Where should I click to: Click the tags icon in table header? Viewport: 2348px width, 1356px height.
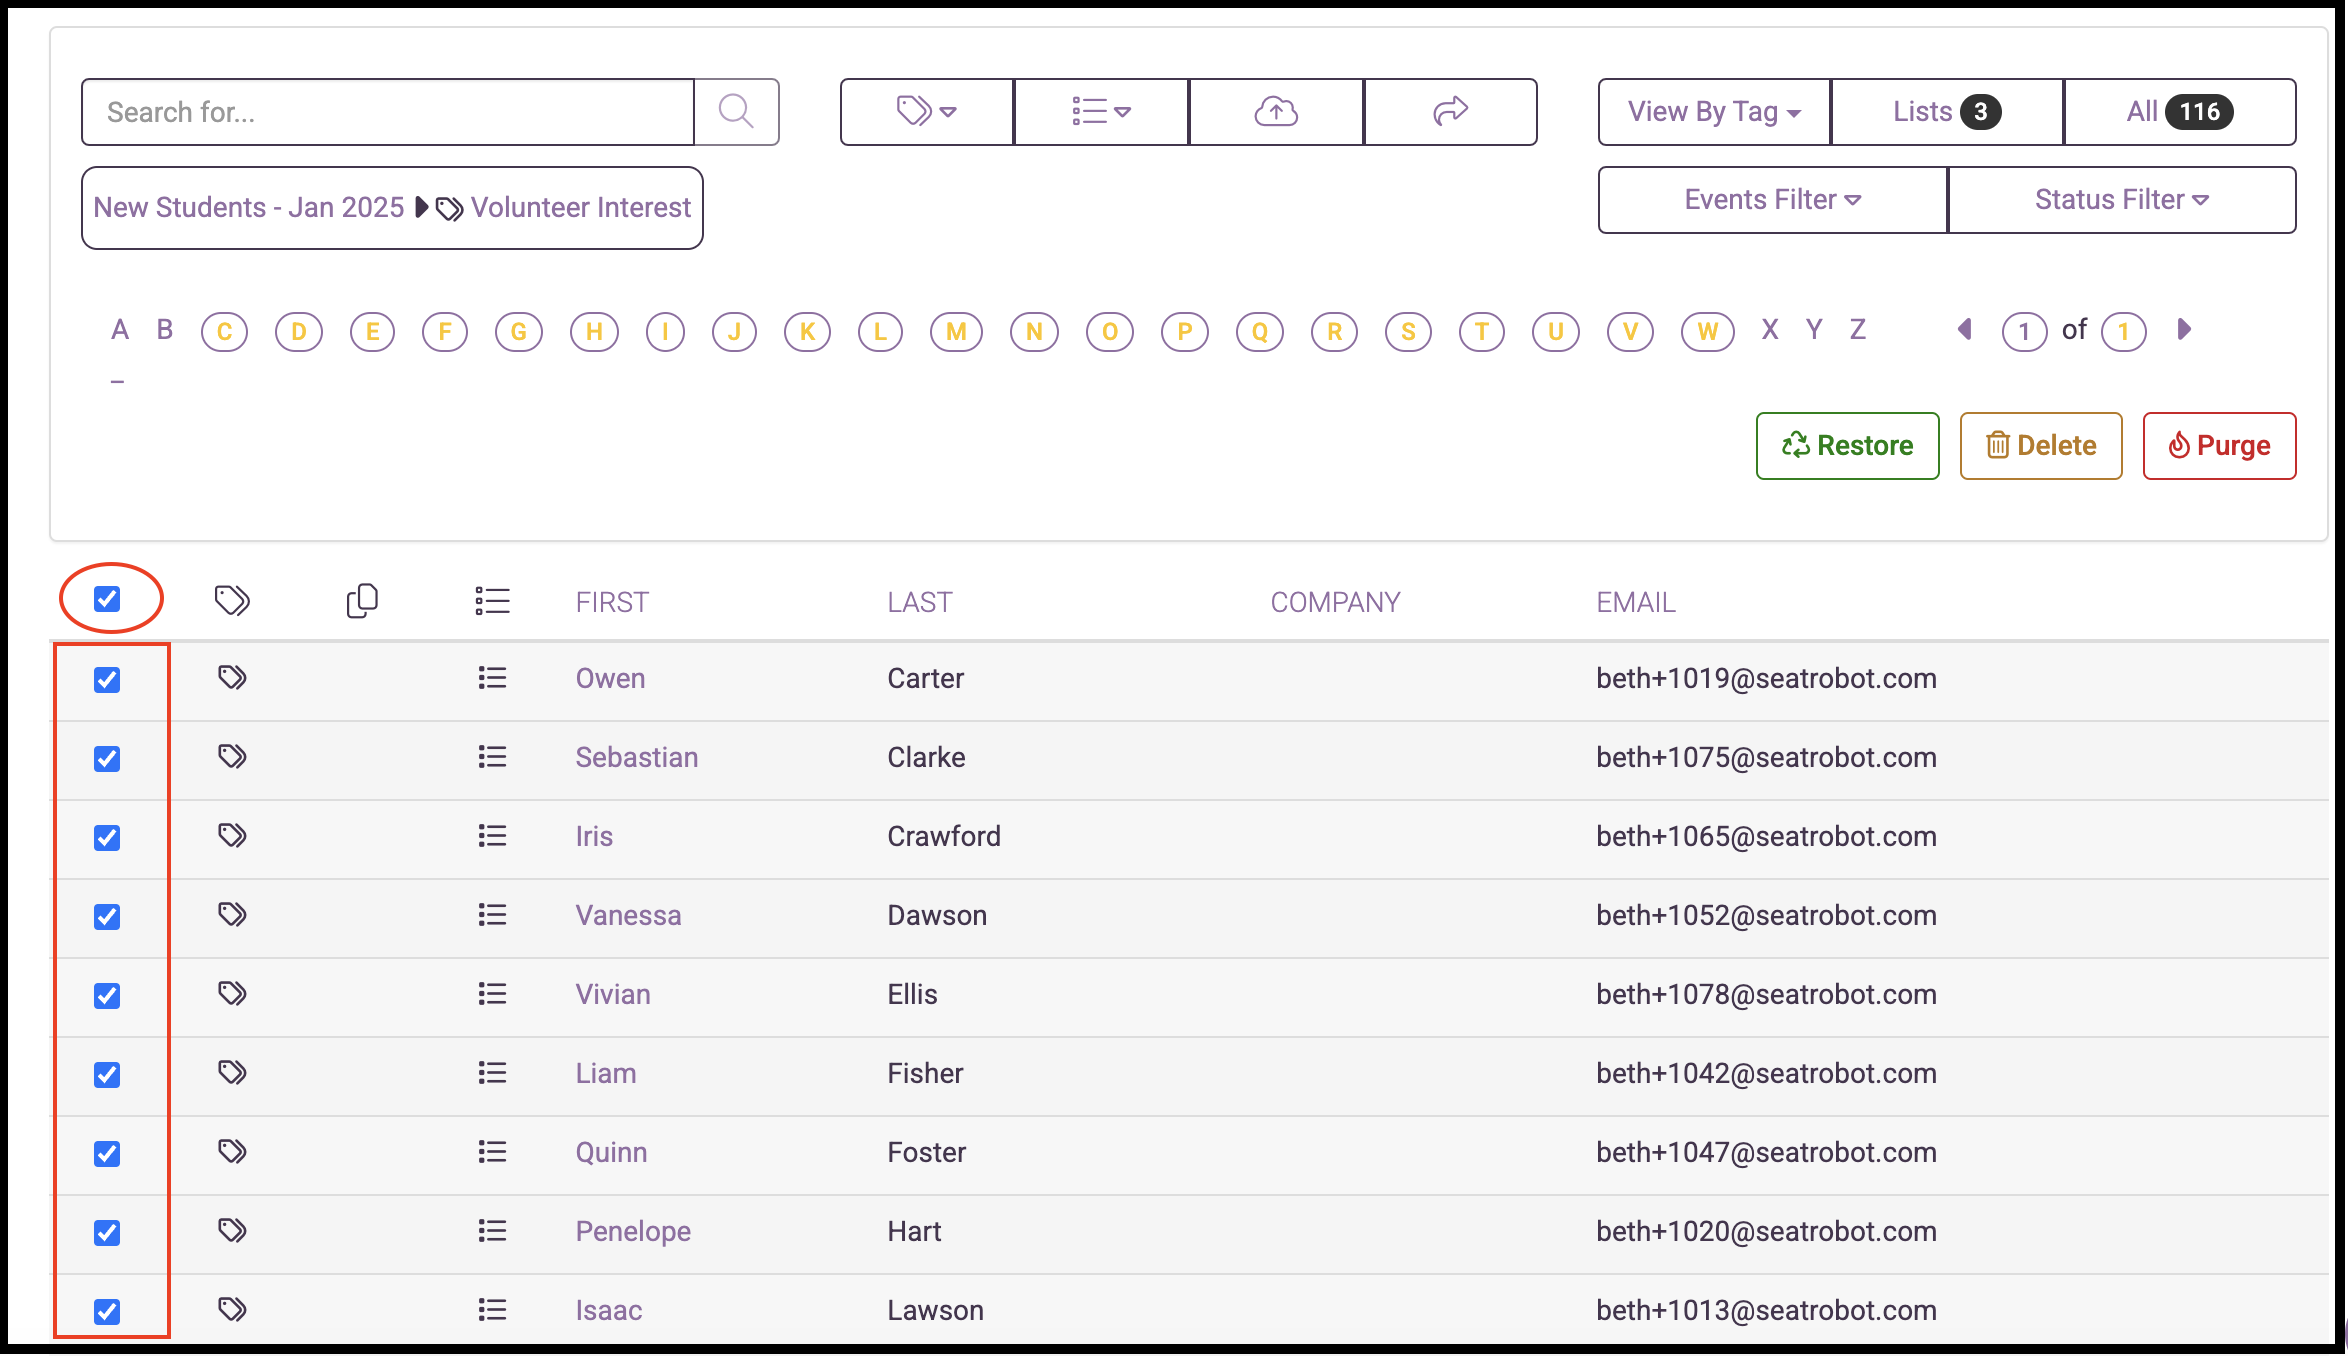(x=232, y=600)
